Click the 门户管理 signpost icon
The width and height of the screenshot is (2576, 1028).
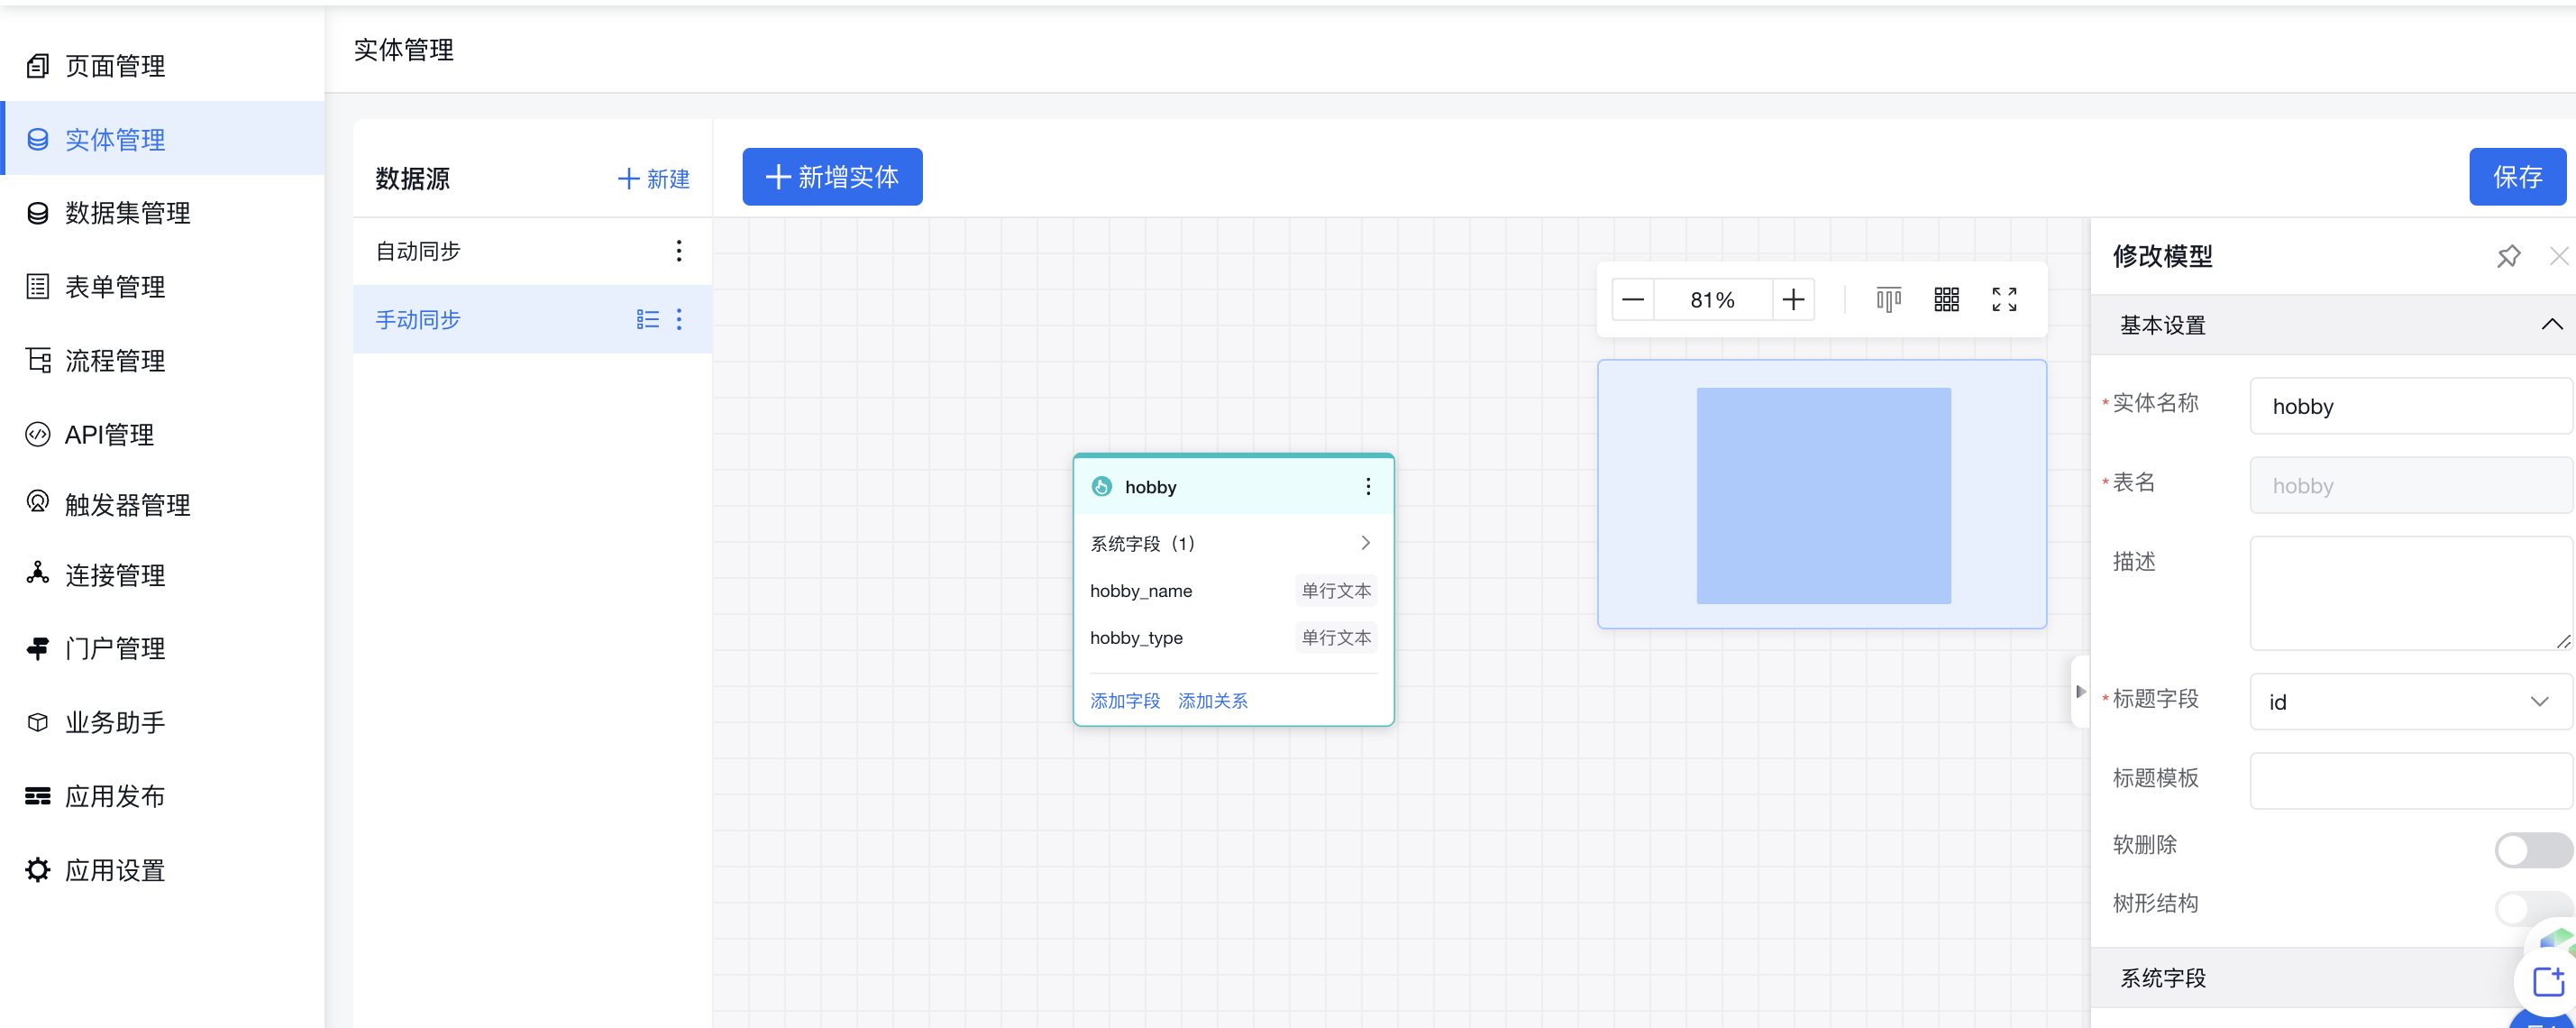click(37, 648)
